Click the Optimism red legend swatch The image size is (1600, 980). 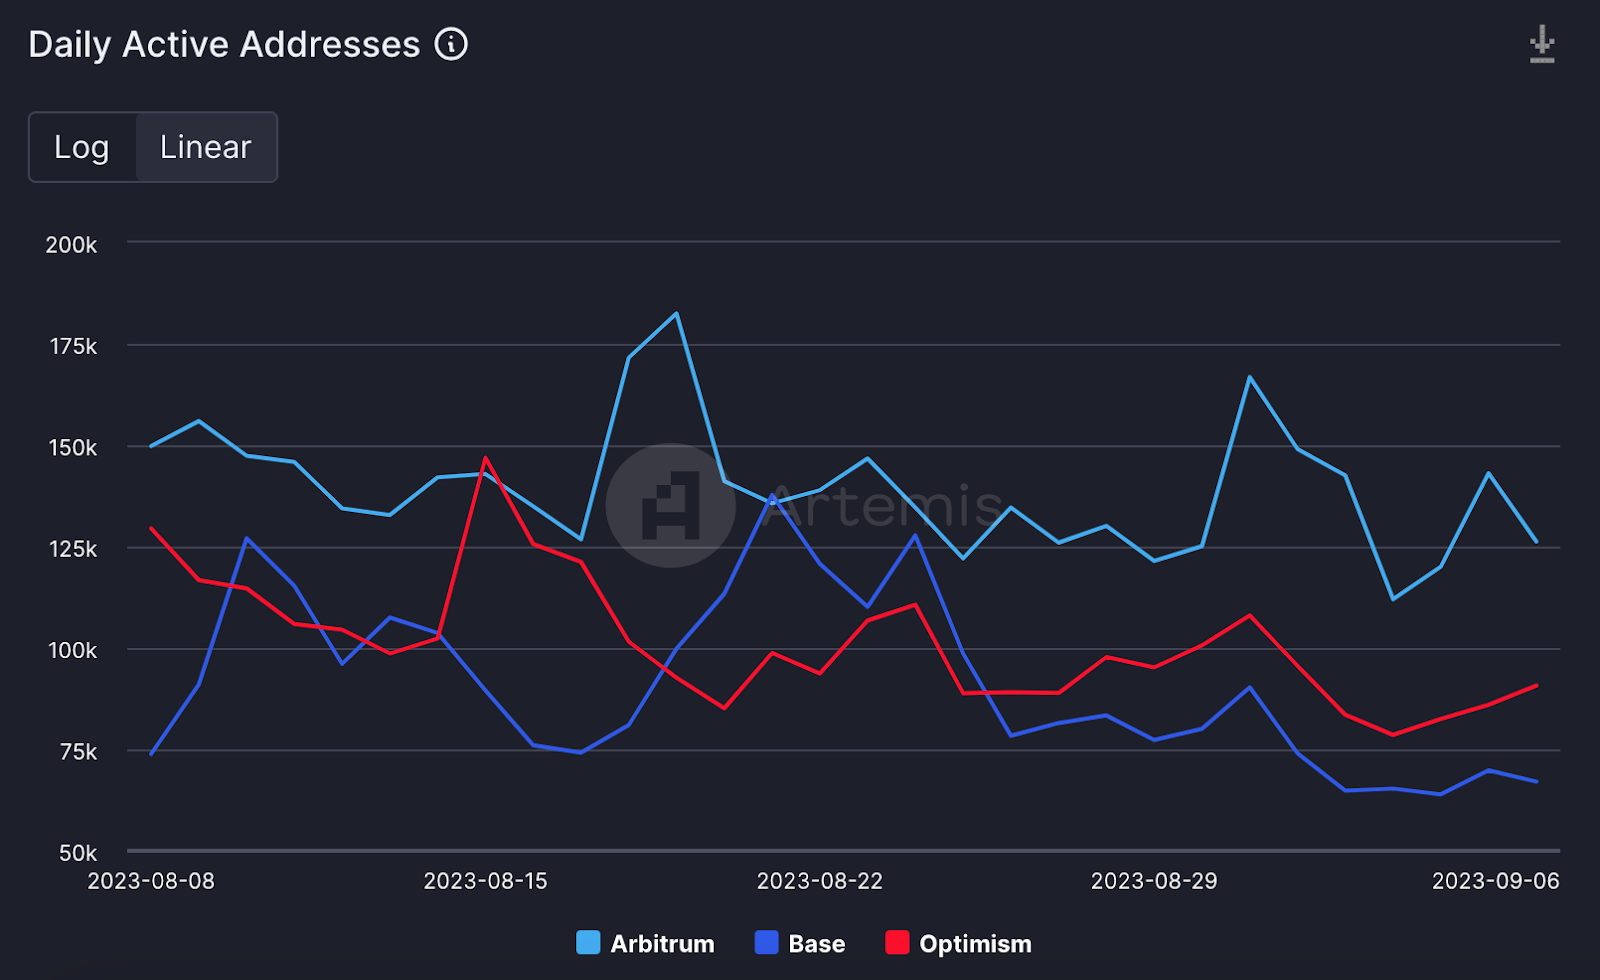pos(897,943)
